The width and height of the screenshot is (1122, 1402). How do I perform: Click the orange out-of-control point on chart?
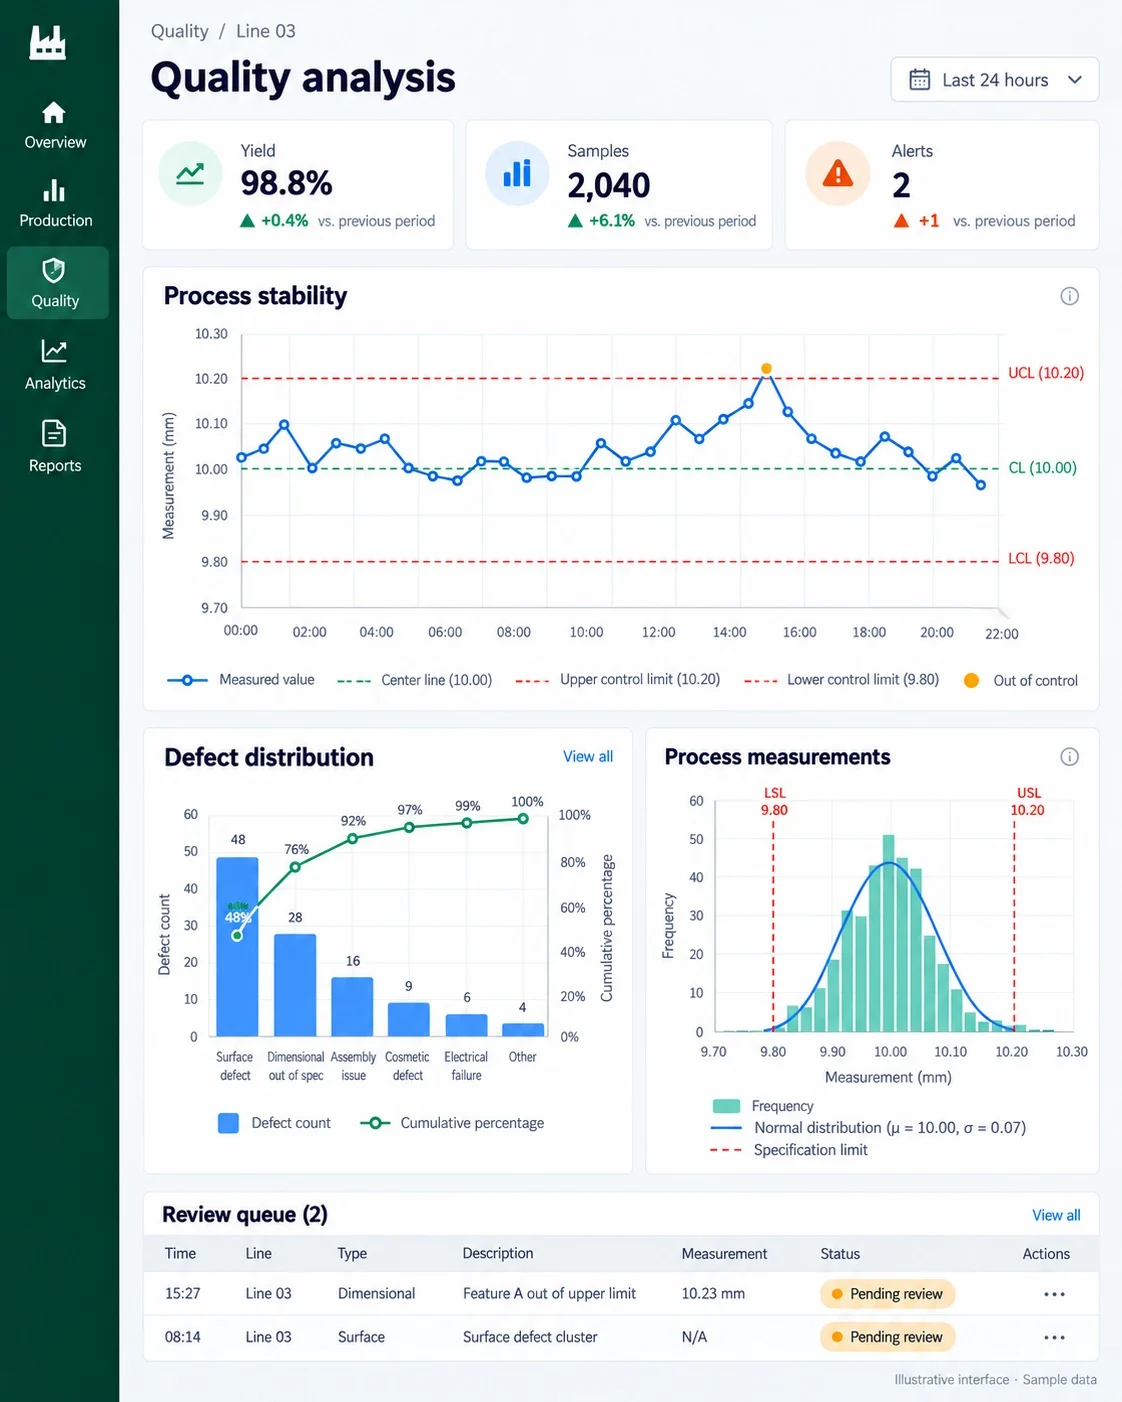766,369
